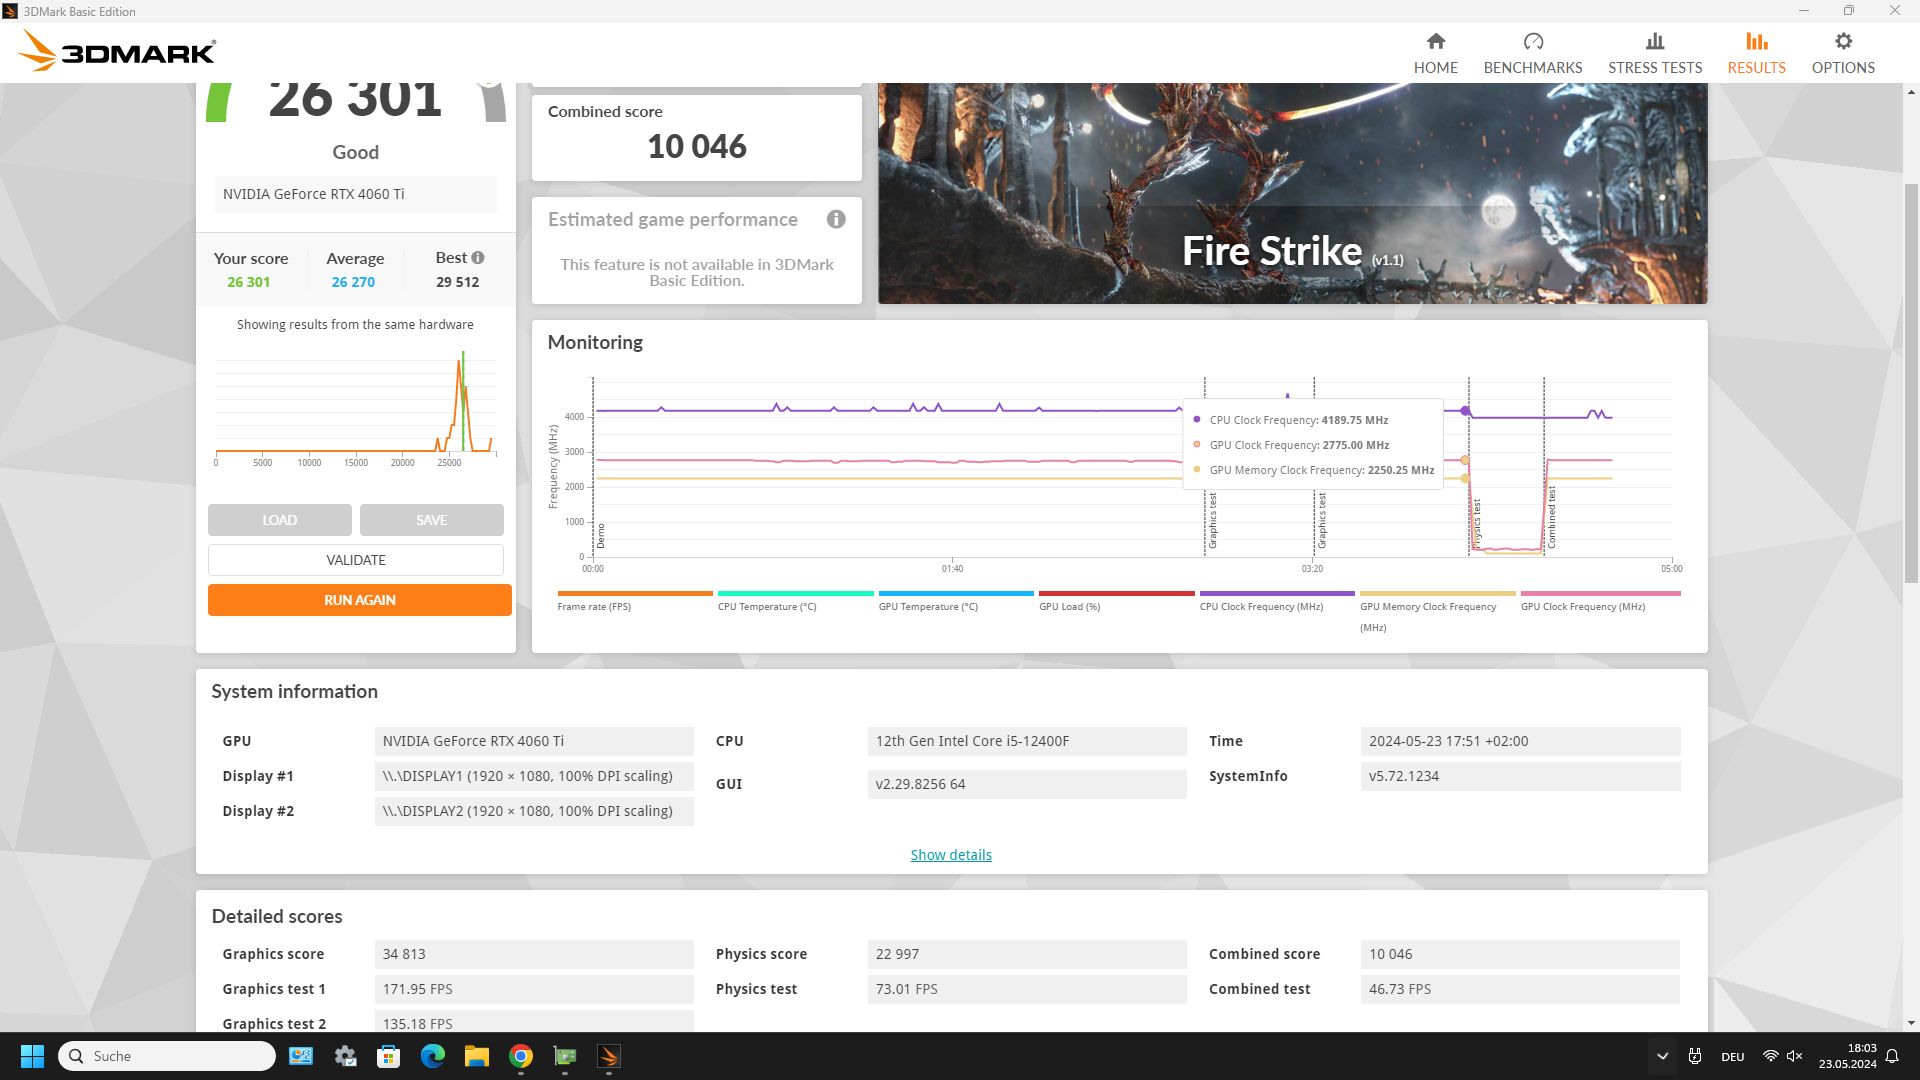
Task: Open the Home tab icon
Action: pyautogui.click(x=1435, y=42)
